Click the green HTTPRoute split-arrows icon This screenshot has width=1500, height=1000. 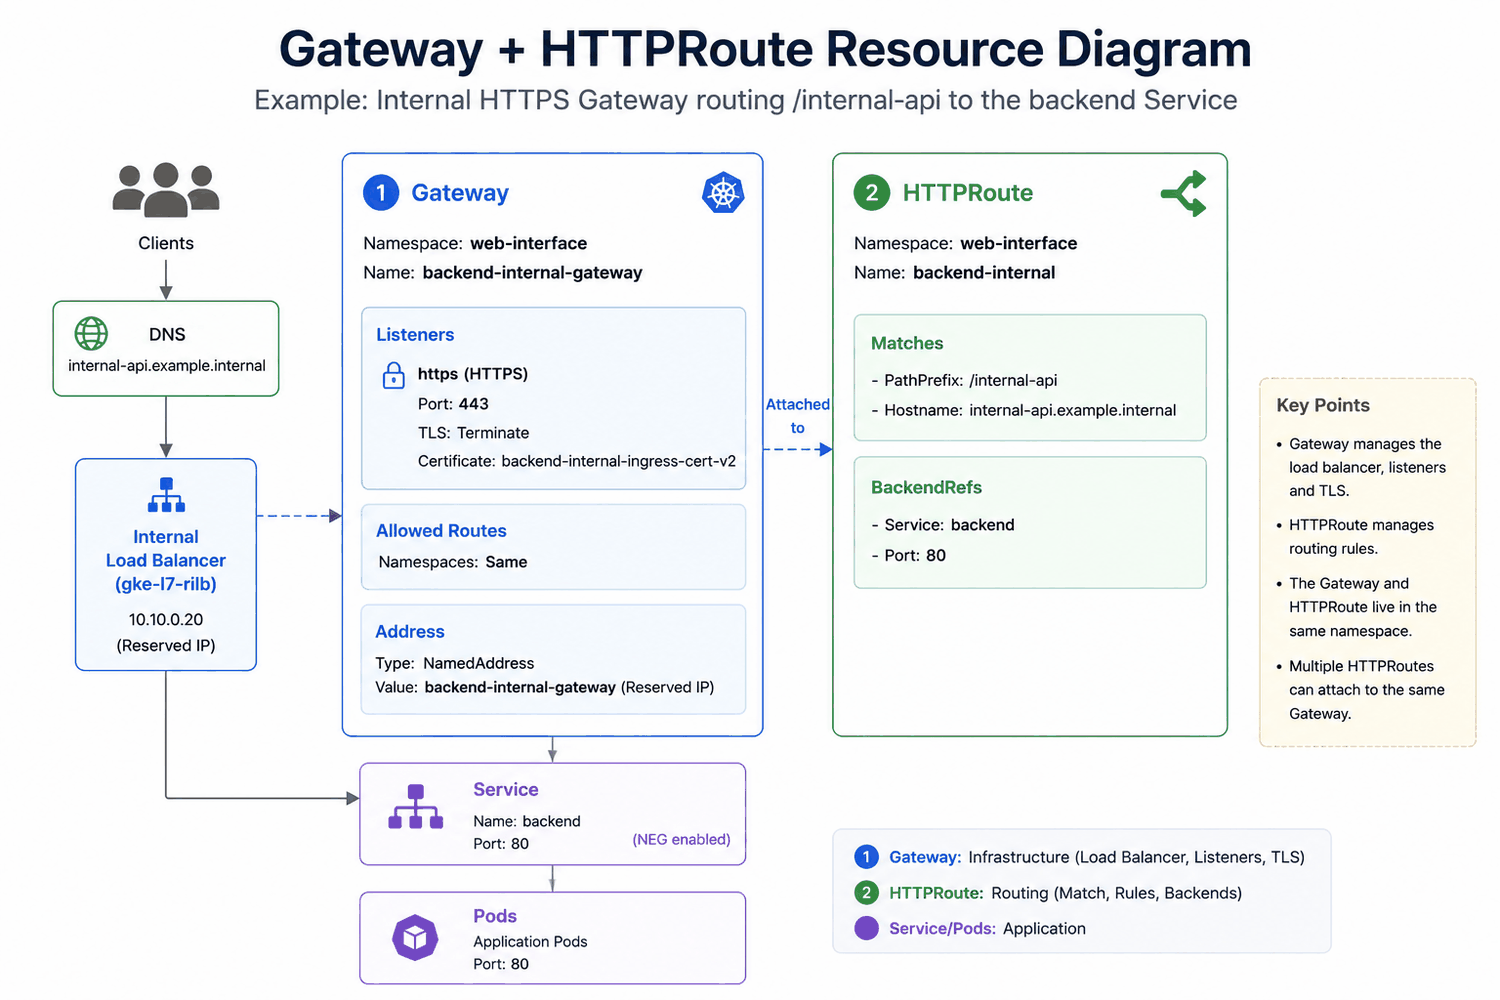point(1184,194)
